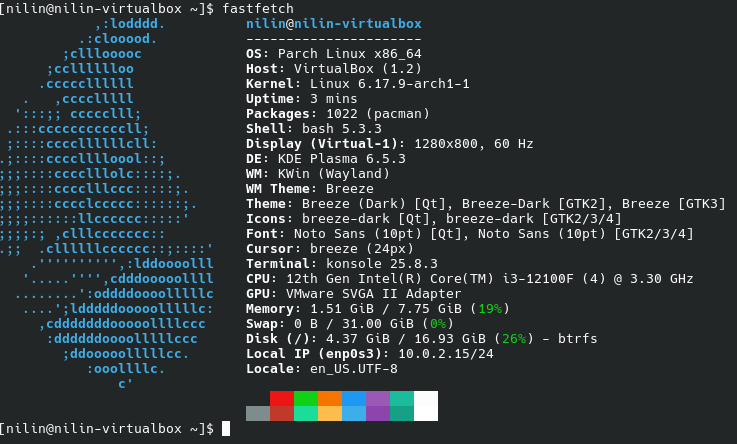The image size is (737, 444).
Task: Click 'Terminal: konsole 25.8.3' line
Action: point(342,265)
